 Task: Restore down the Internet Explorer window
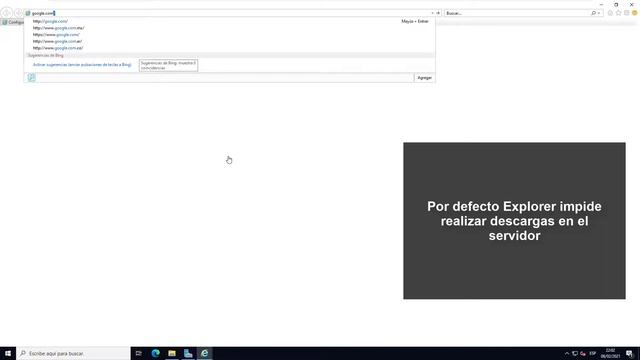616,4
